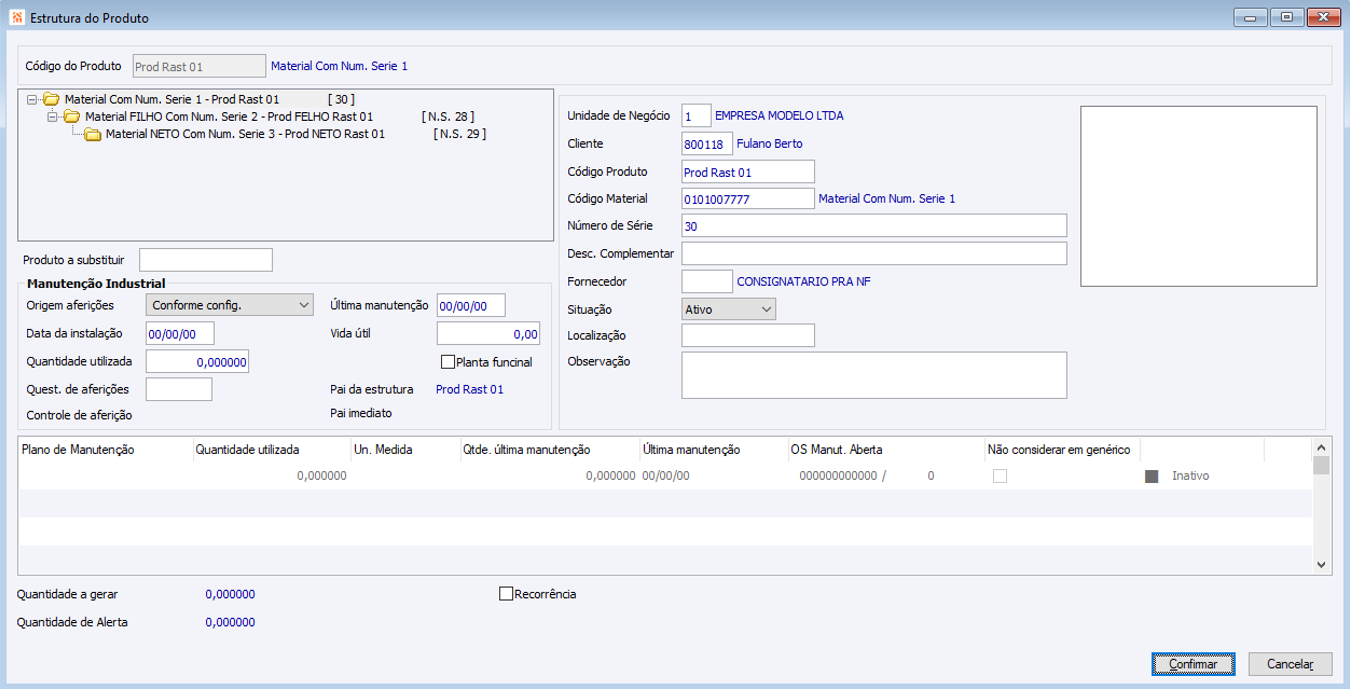The width and height of the screenshot is (1350, 689).
Task: Click the Observação text area
Action: click(874, 375)
